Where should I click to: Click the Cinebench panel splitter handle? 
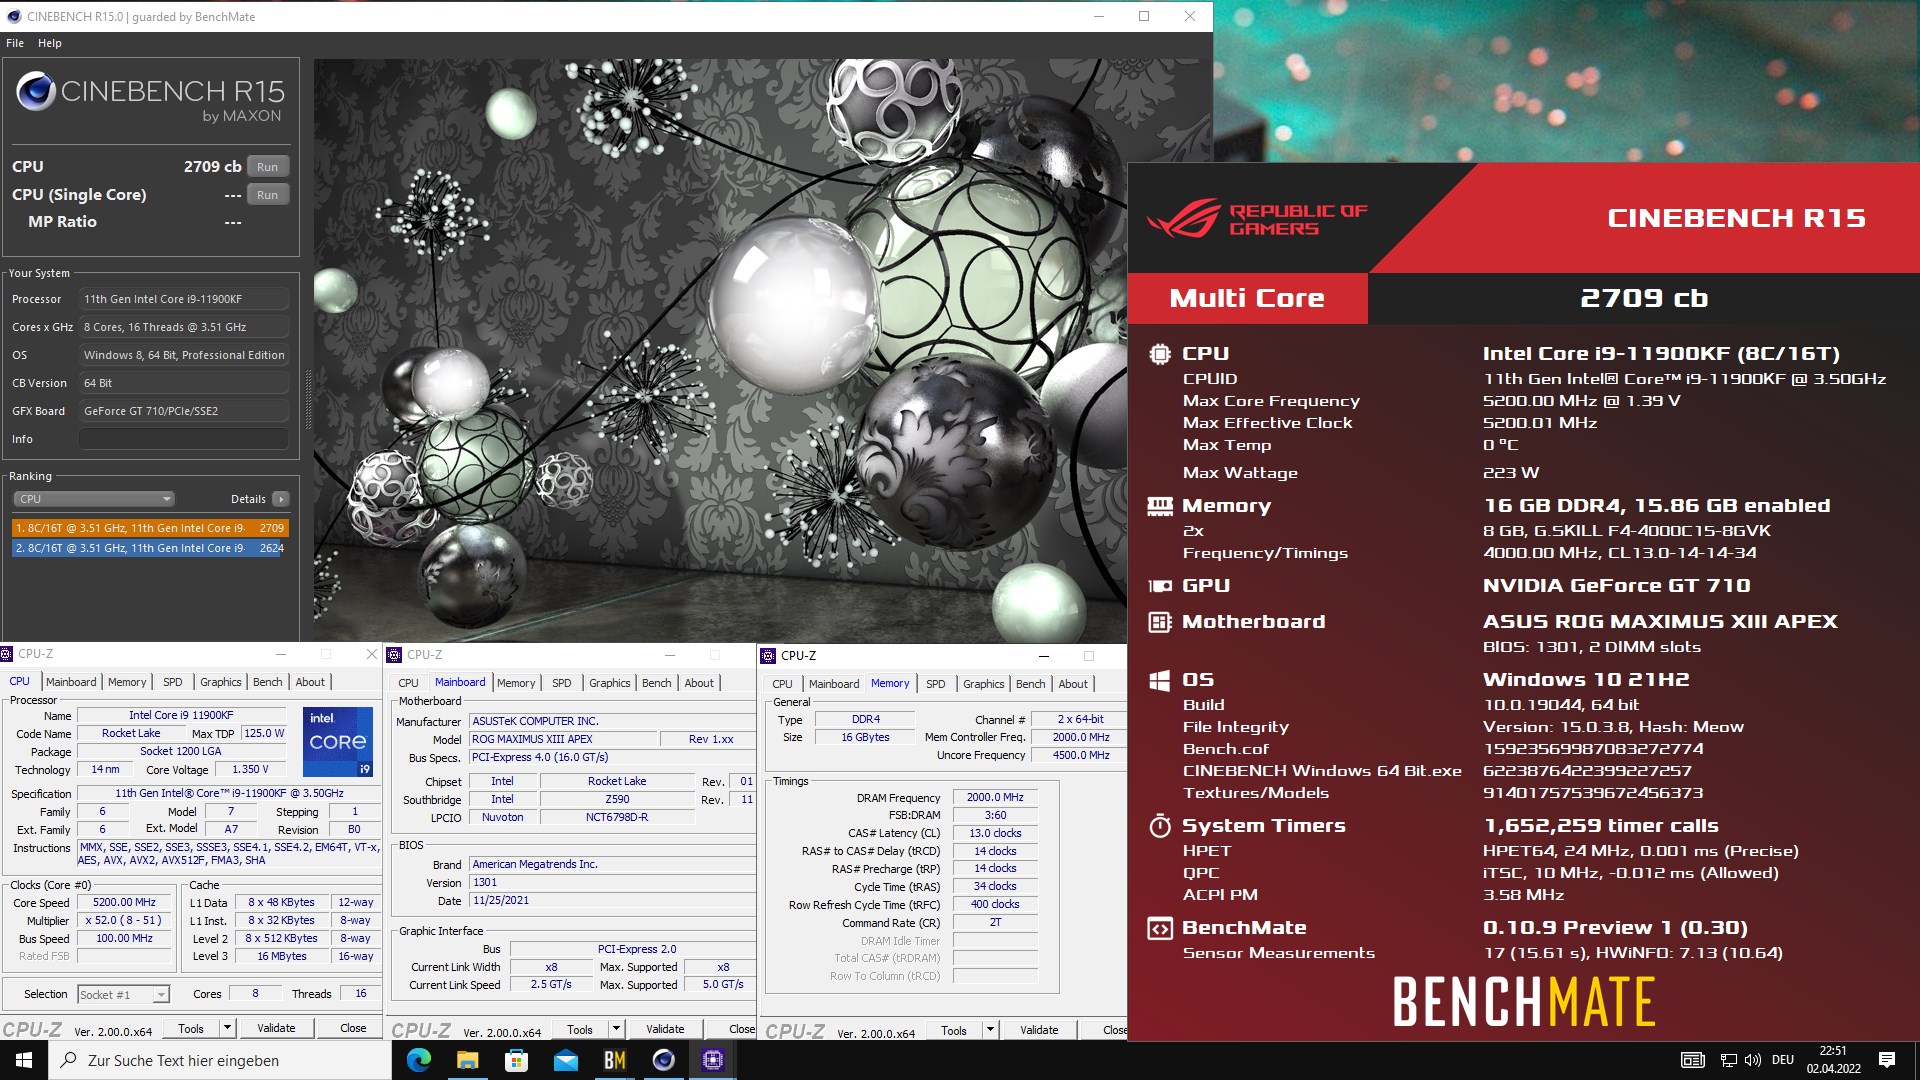tap(307, 400)
